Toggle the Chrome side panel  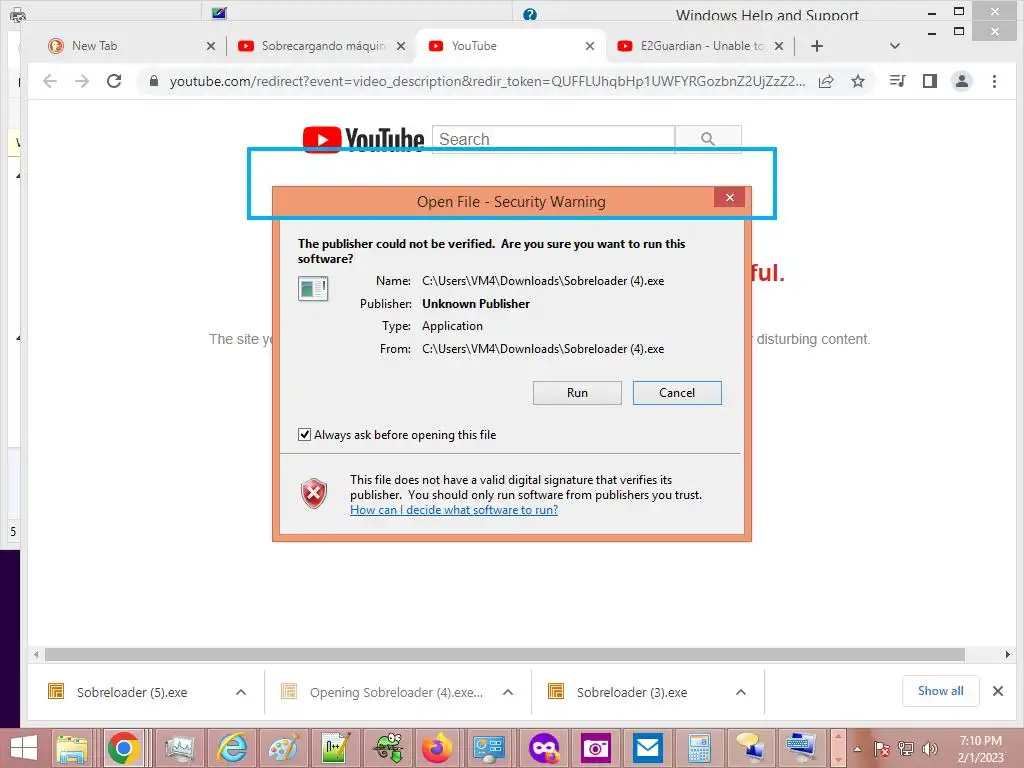click(929, 81)
